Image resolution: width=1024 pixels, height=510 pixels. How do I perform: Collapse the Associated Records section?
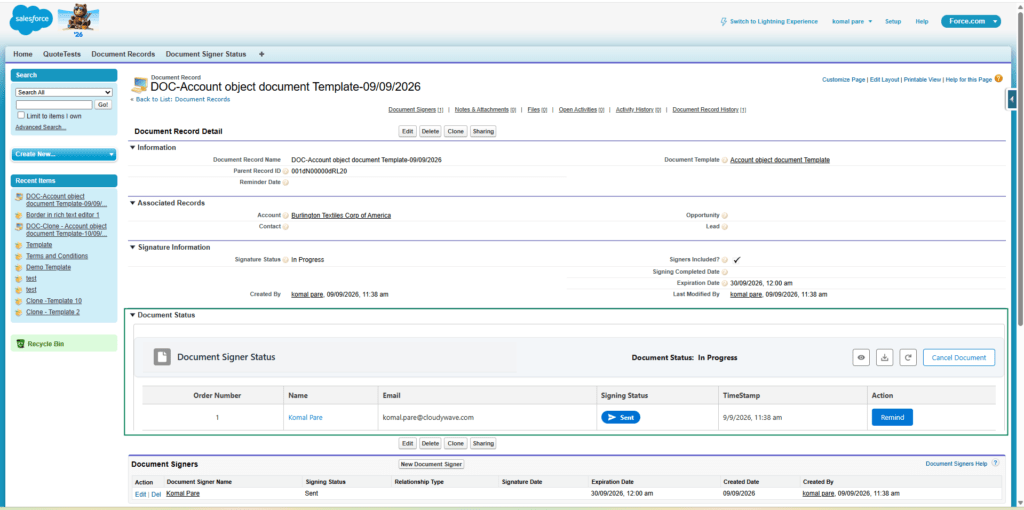133,203
